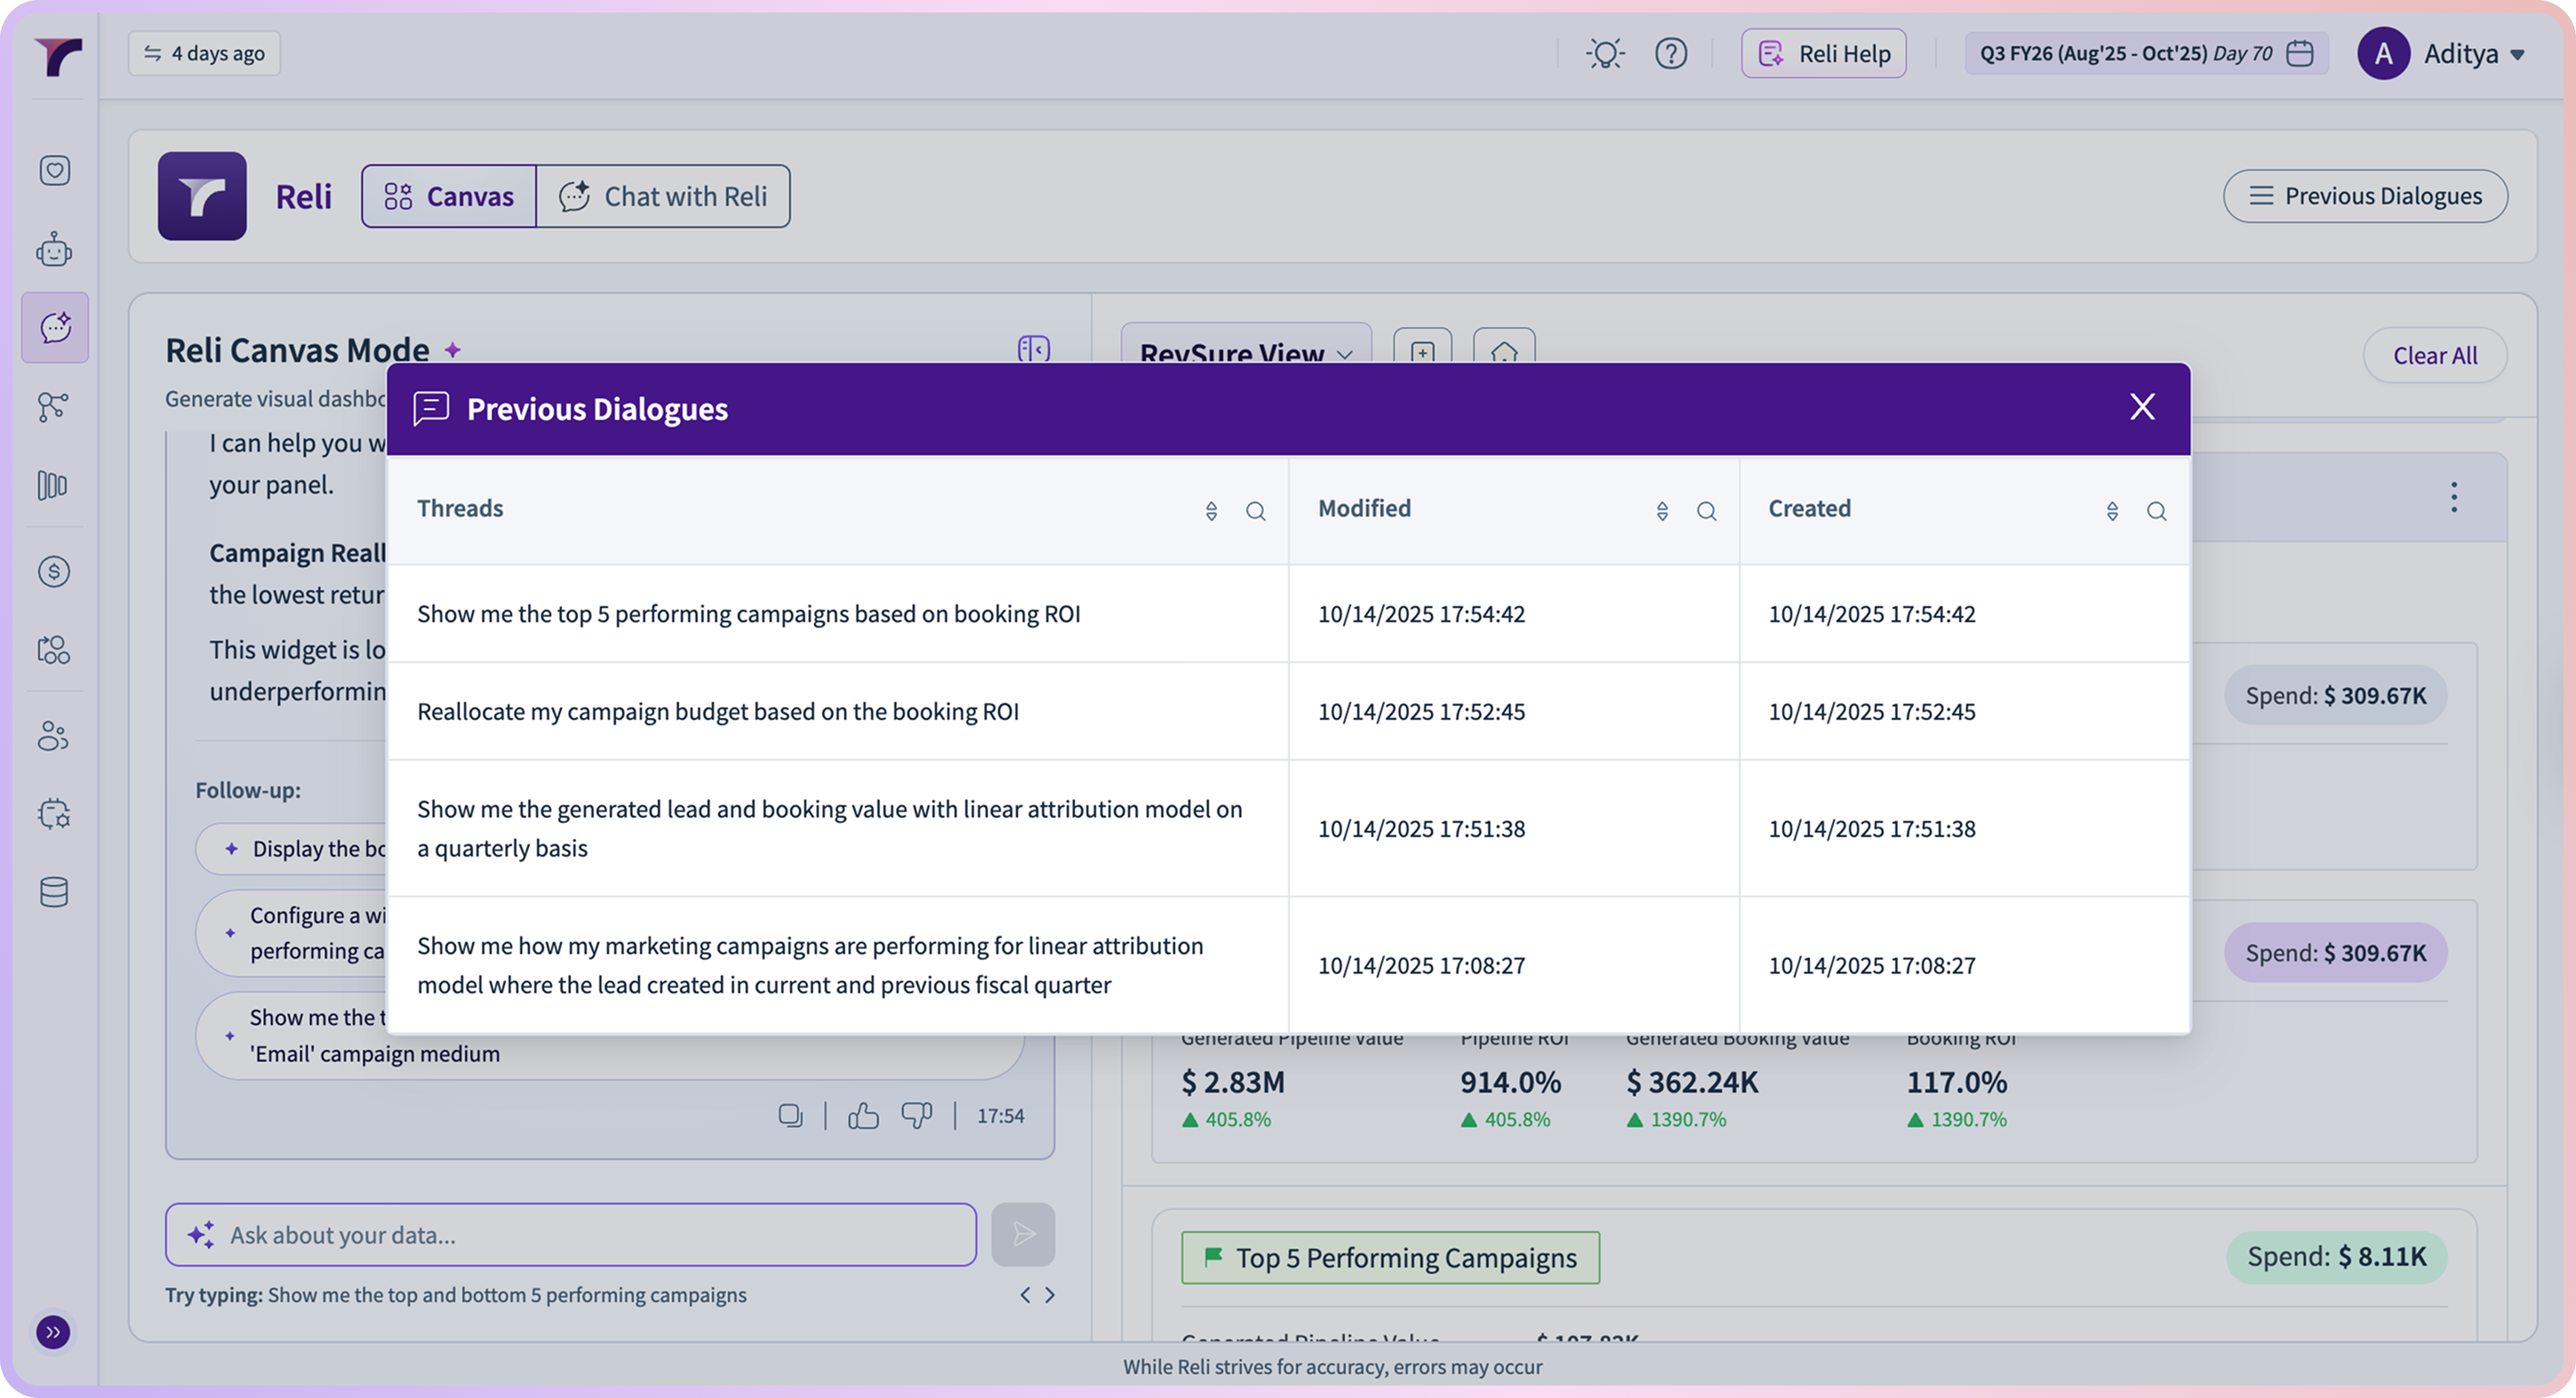Toggle the light/dark theme bulb icon
This screenshot has height=1398, width=2576.
(x=1605, y=53)
